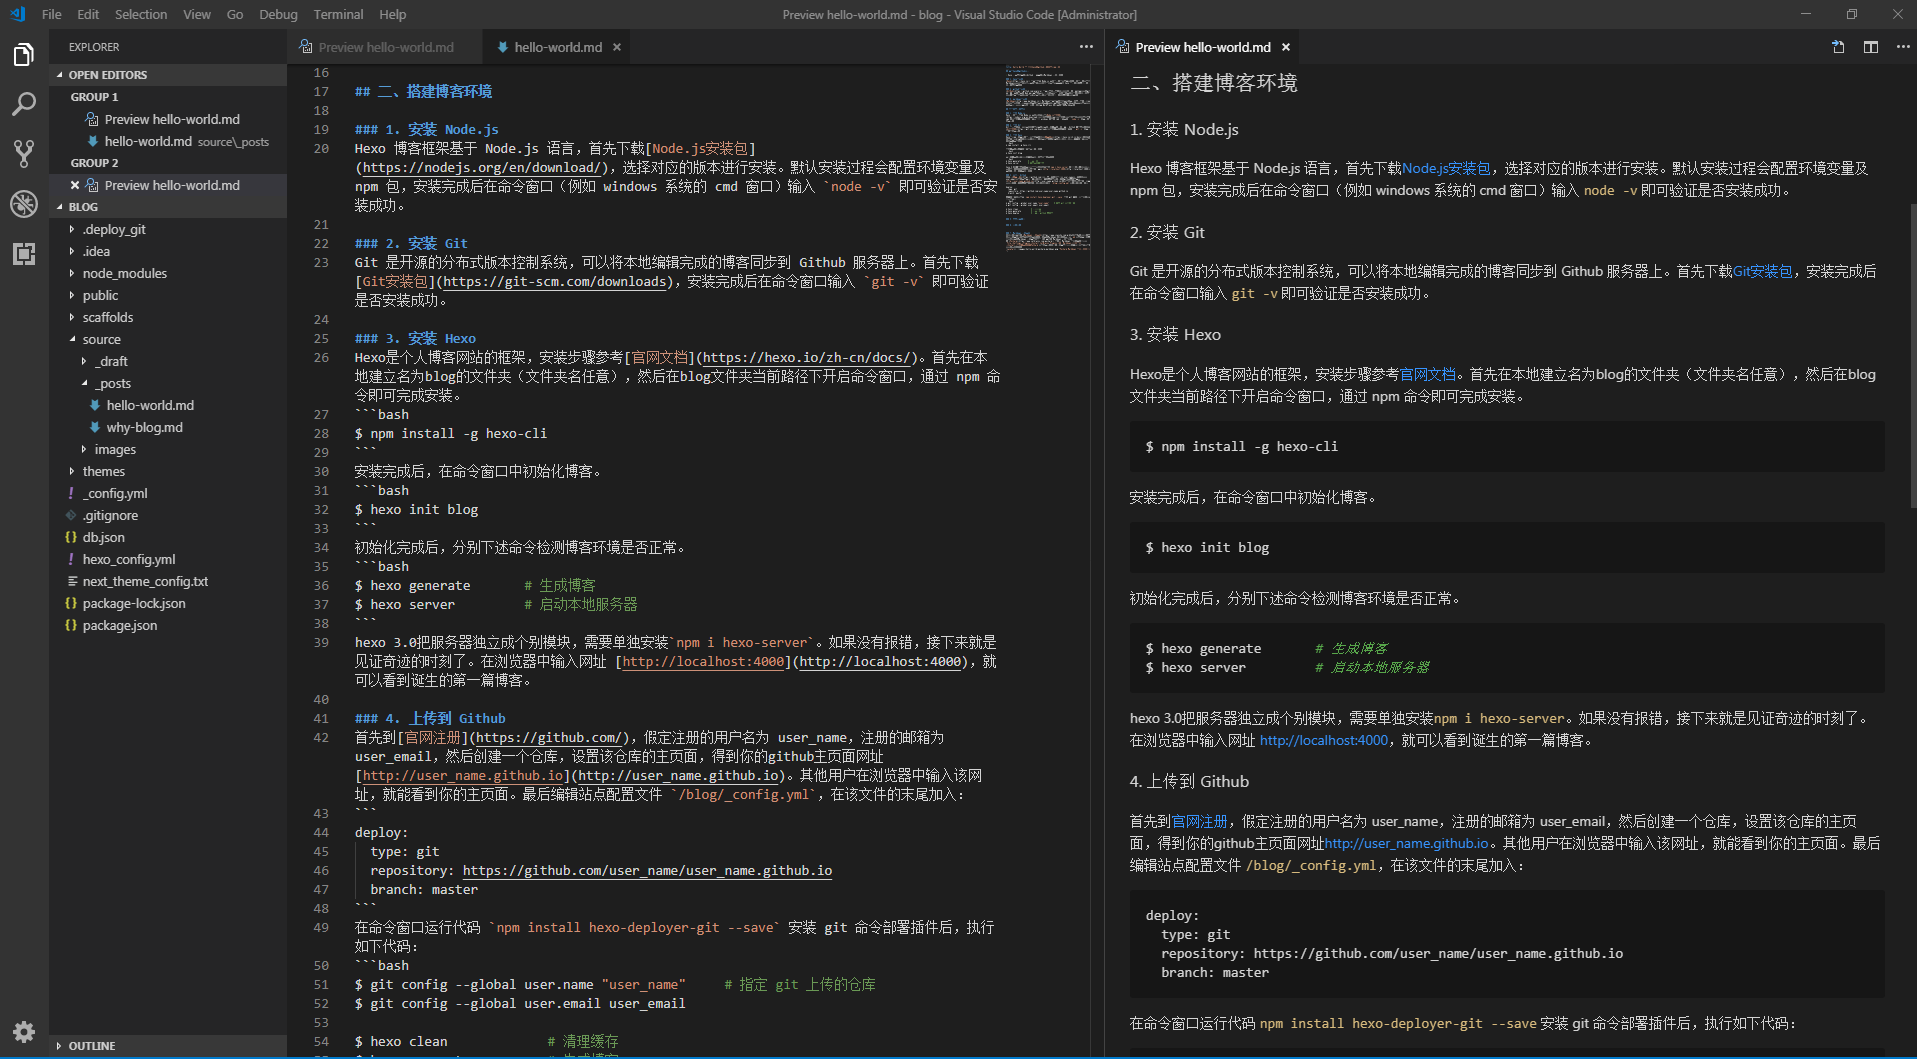Switch to the left Preview hello-world.md tab
Viewport: 1917px width, 1059px height.
pyautogui.click(x=386, y=47)
